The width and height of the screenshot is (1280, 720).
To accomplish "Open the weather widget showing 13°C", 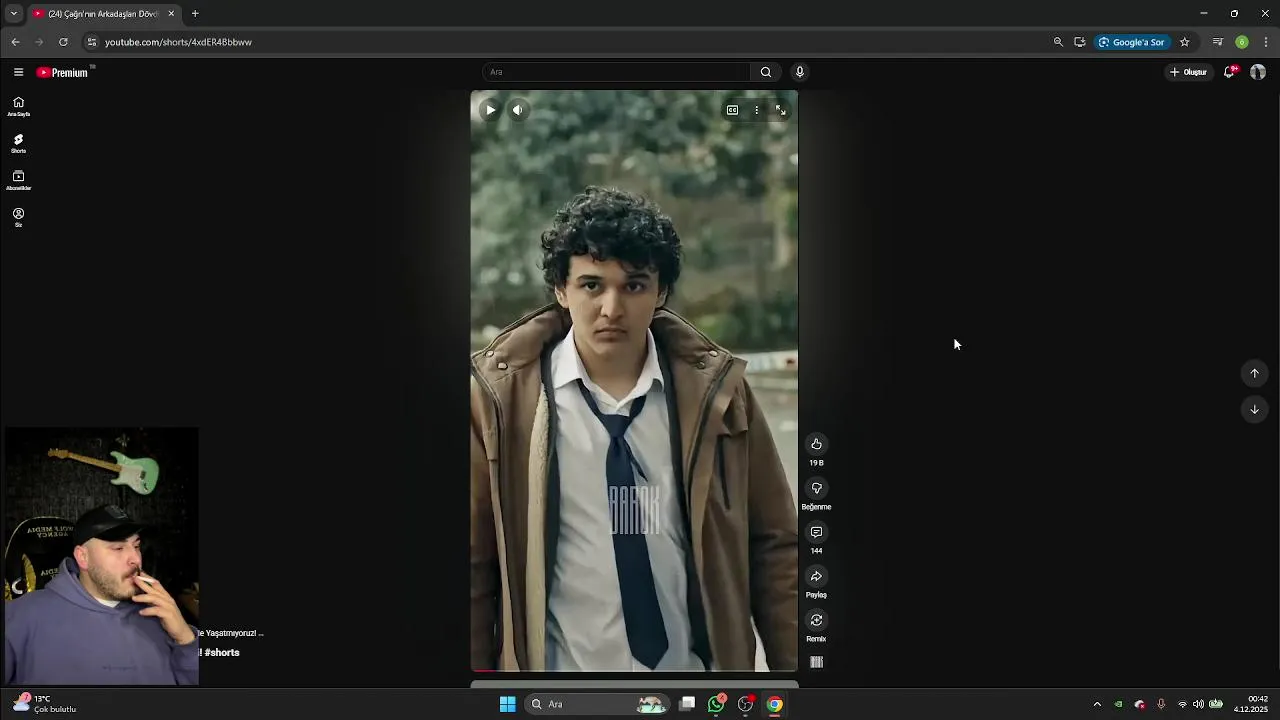I will (x=45, y=704).
